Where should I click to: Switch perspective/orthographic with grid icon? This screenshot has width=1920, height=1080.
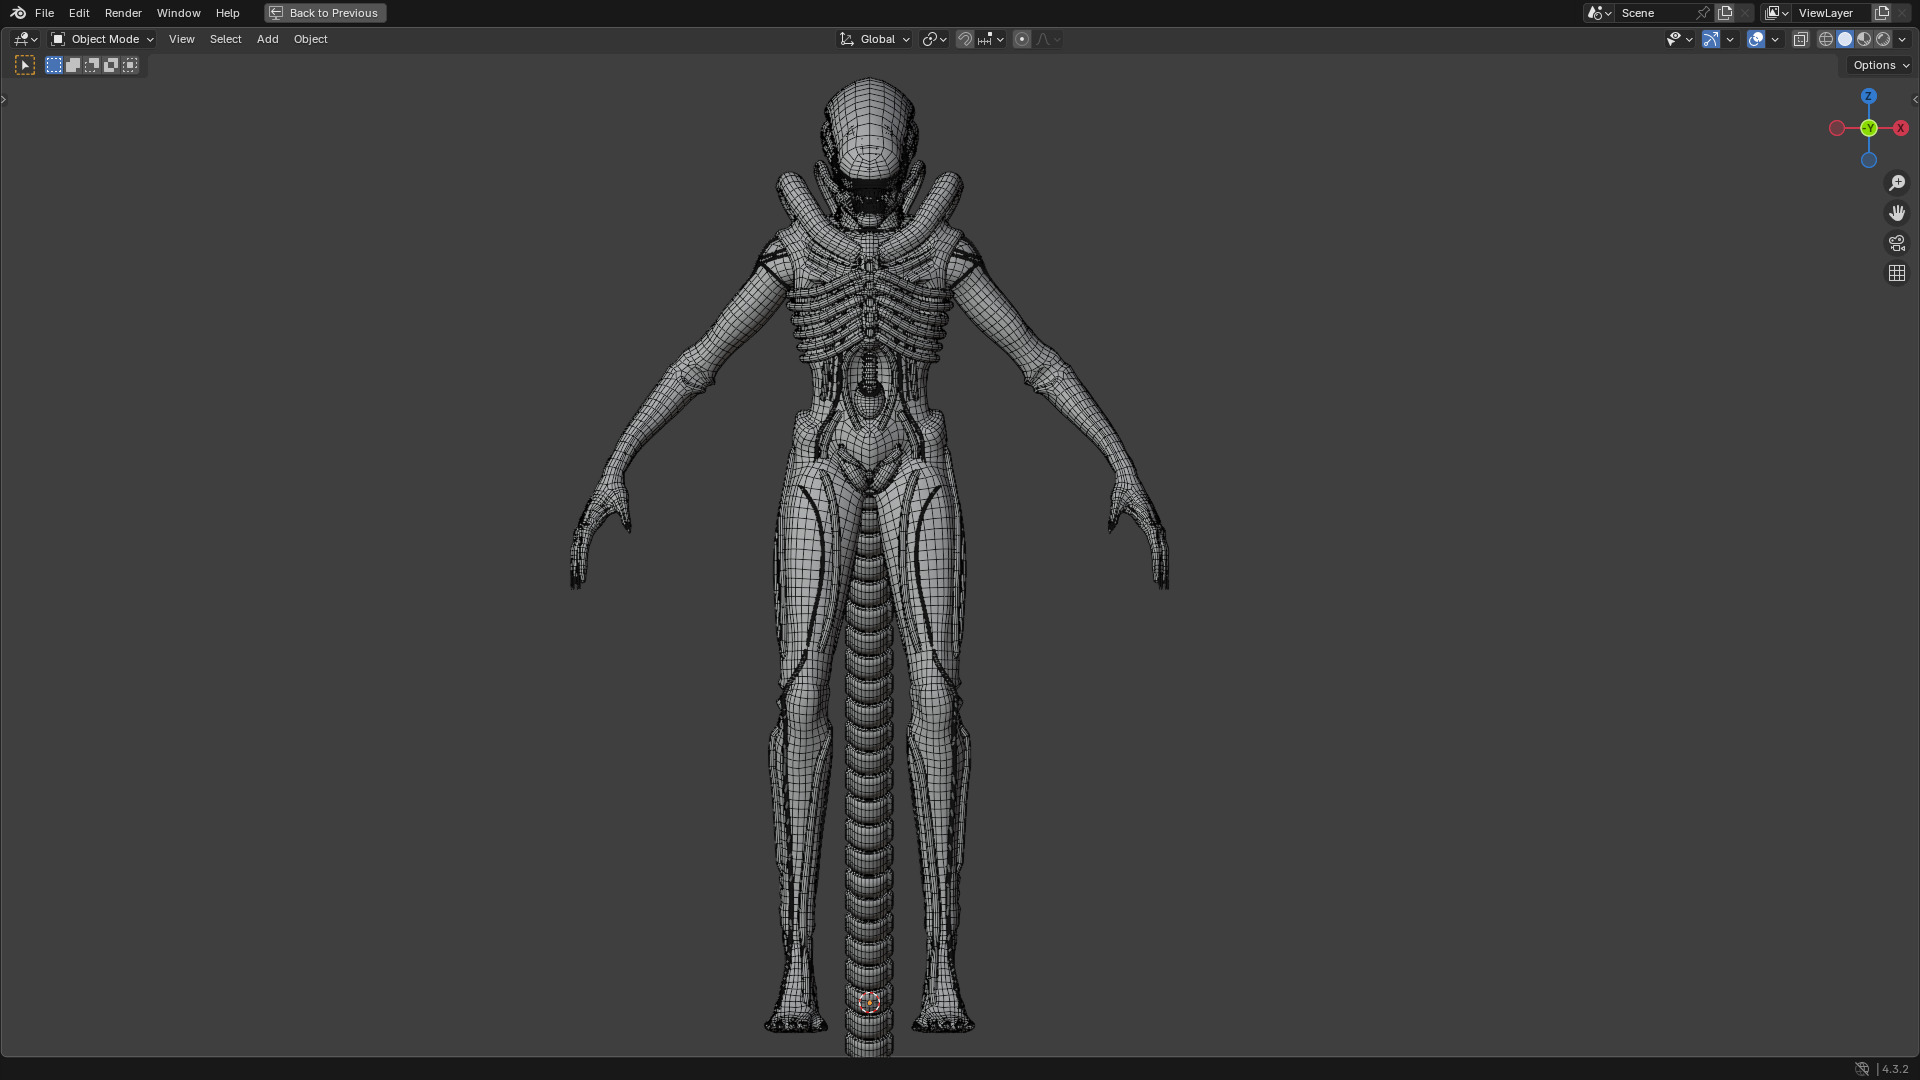(1897, 273)
